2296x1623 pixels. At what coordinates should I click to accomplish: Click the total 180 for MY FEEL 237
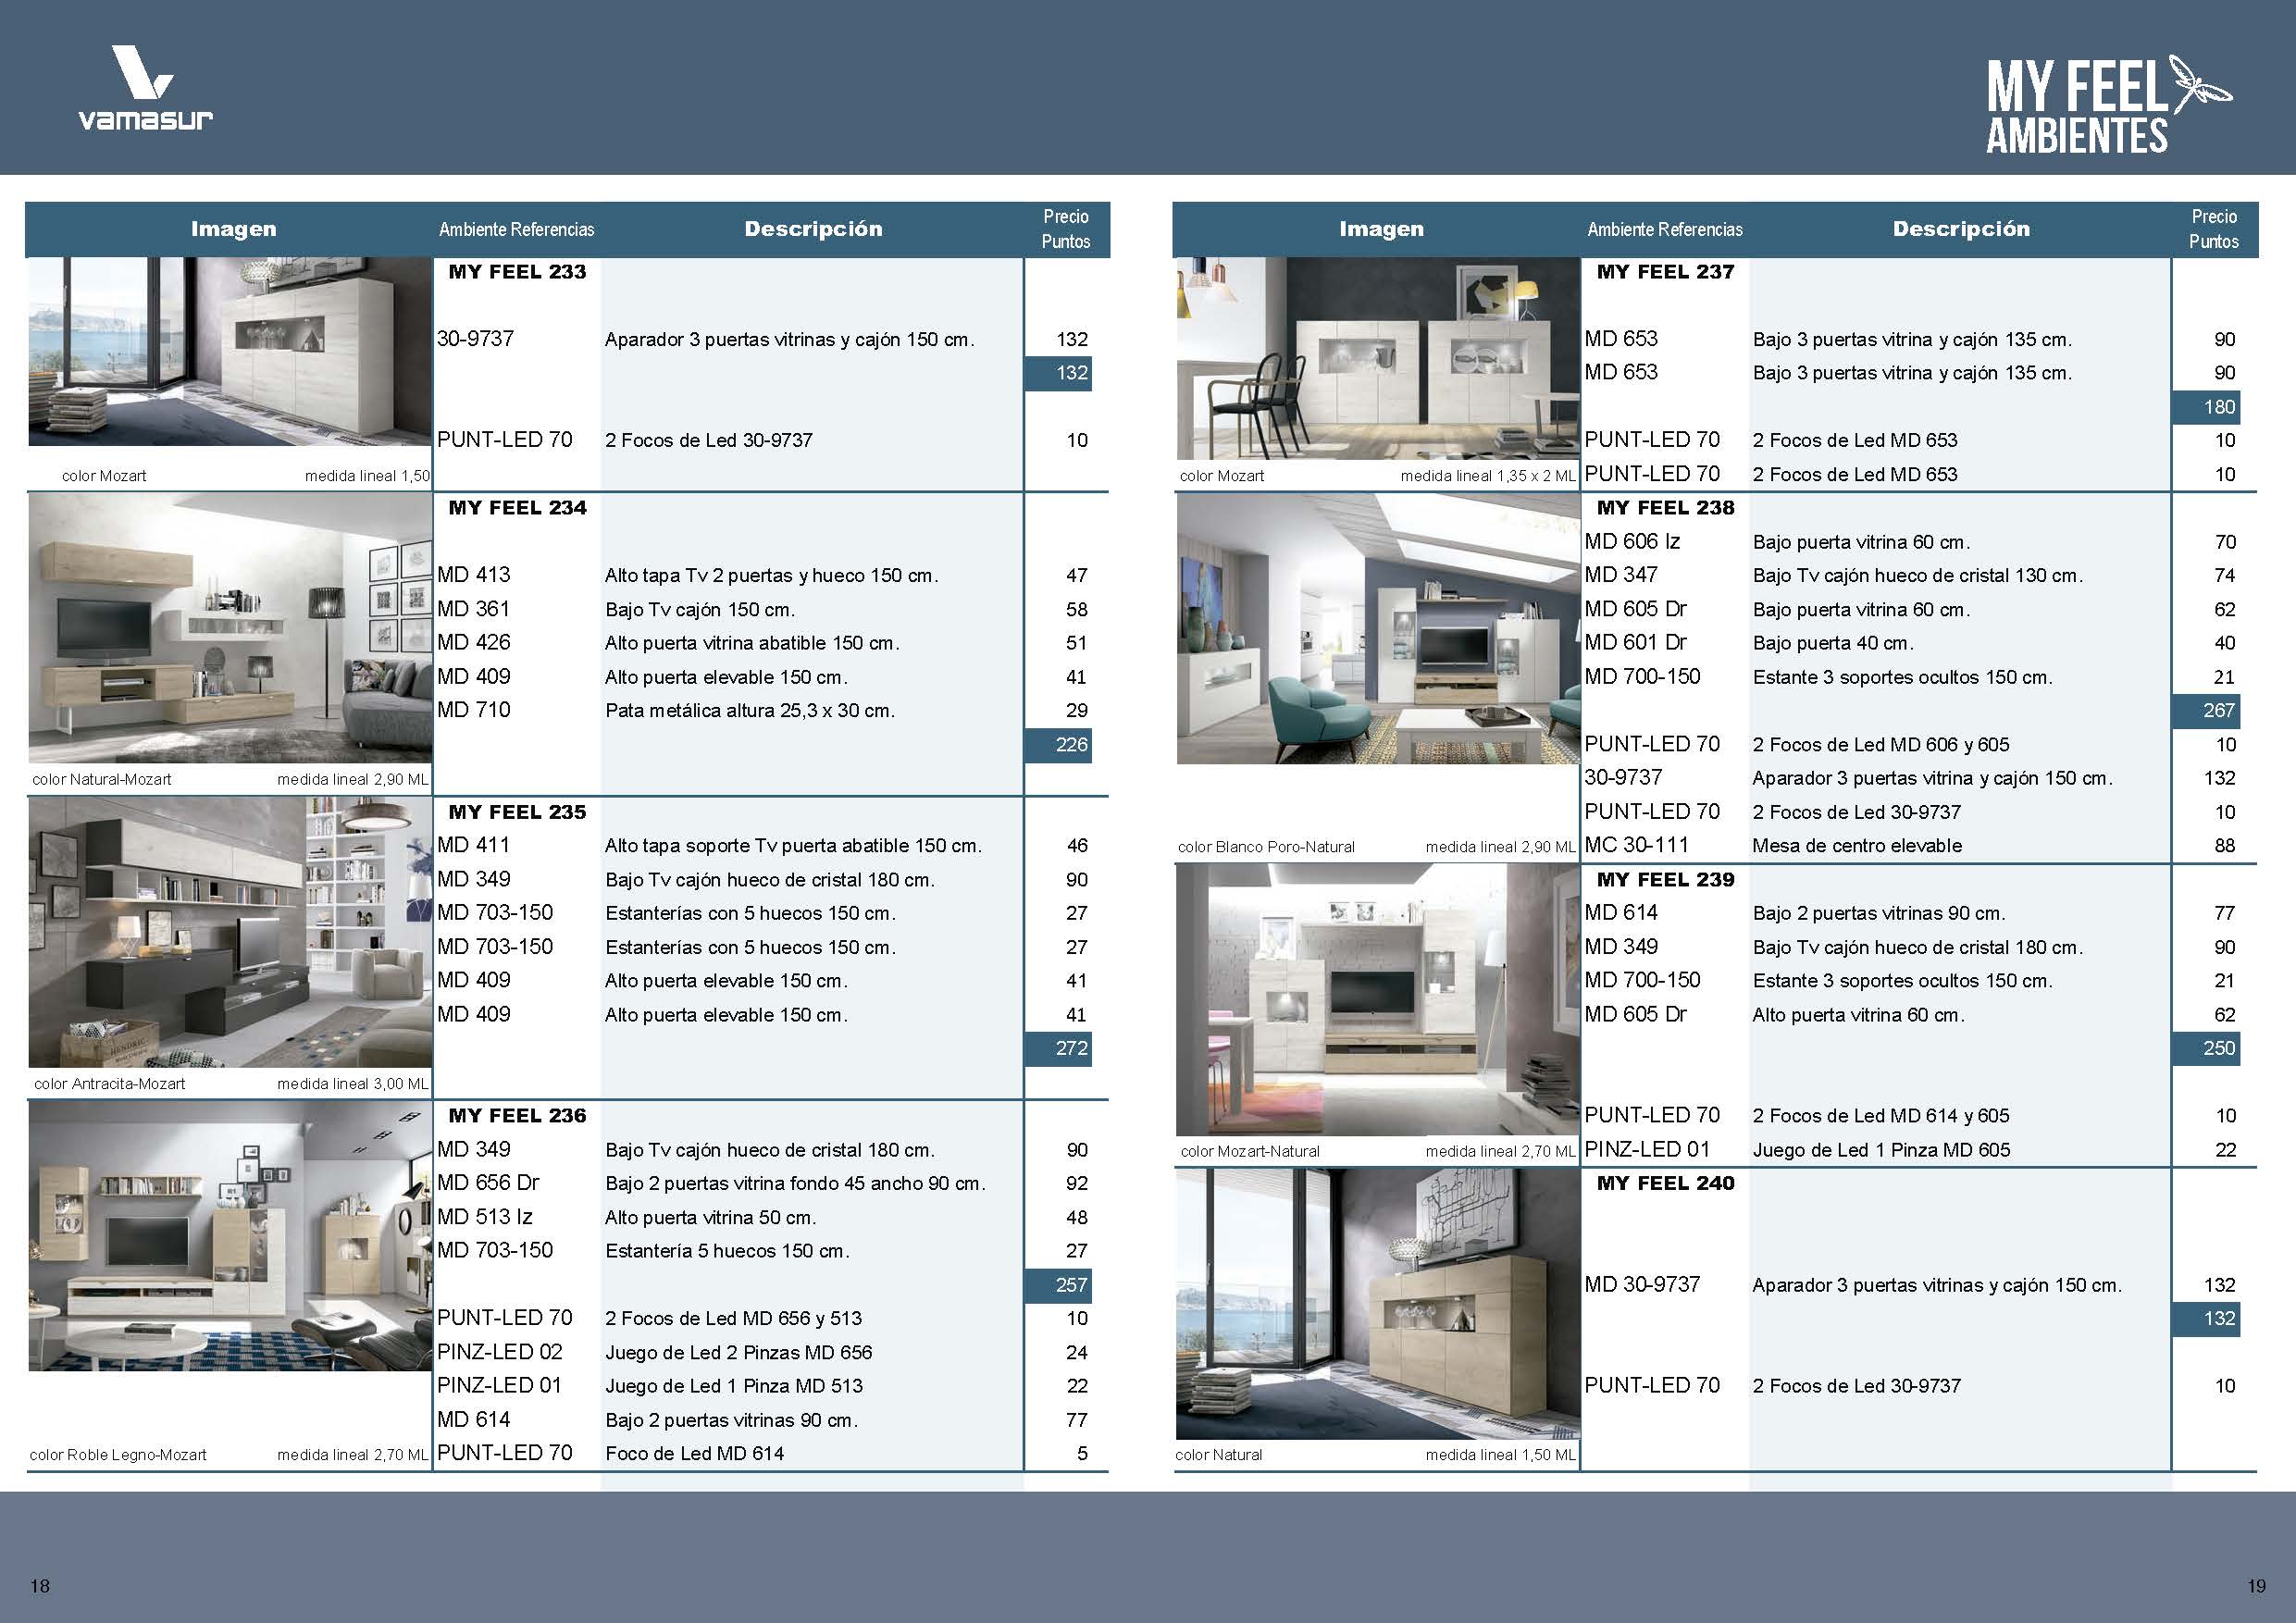point(2206,407)
